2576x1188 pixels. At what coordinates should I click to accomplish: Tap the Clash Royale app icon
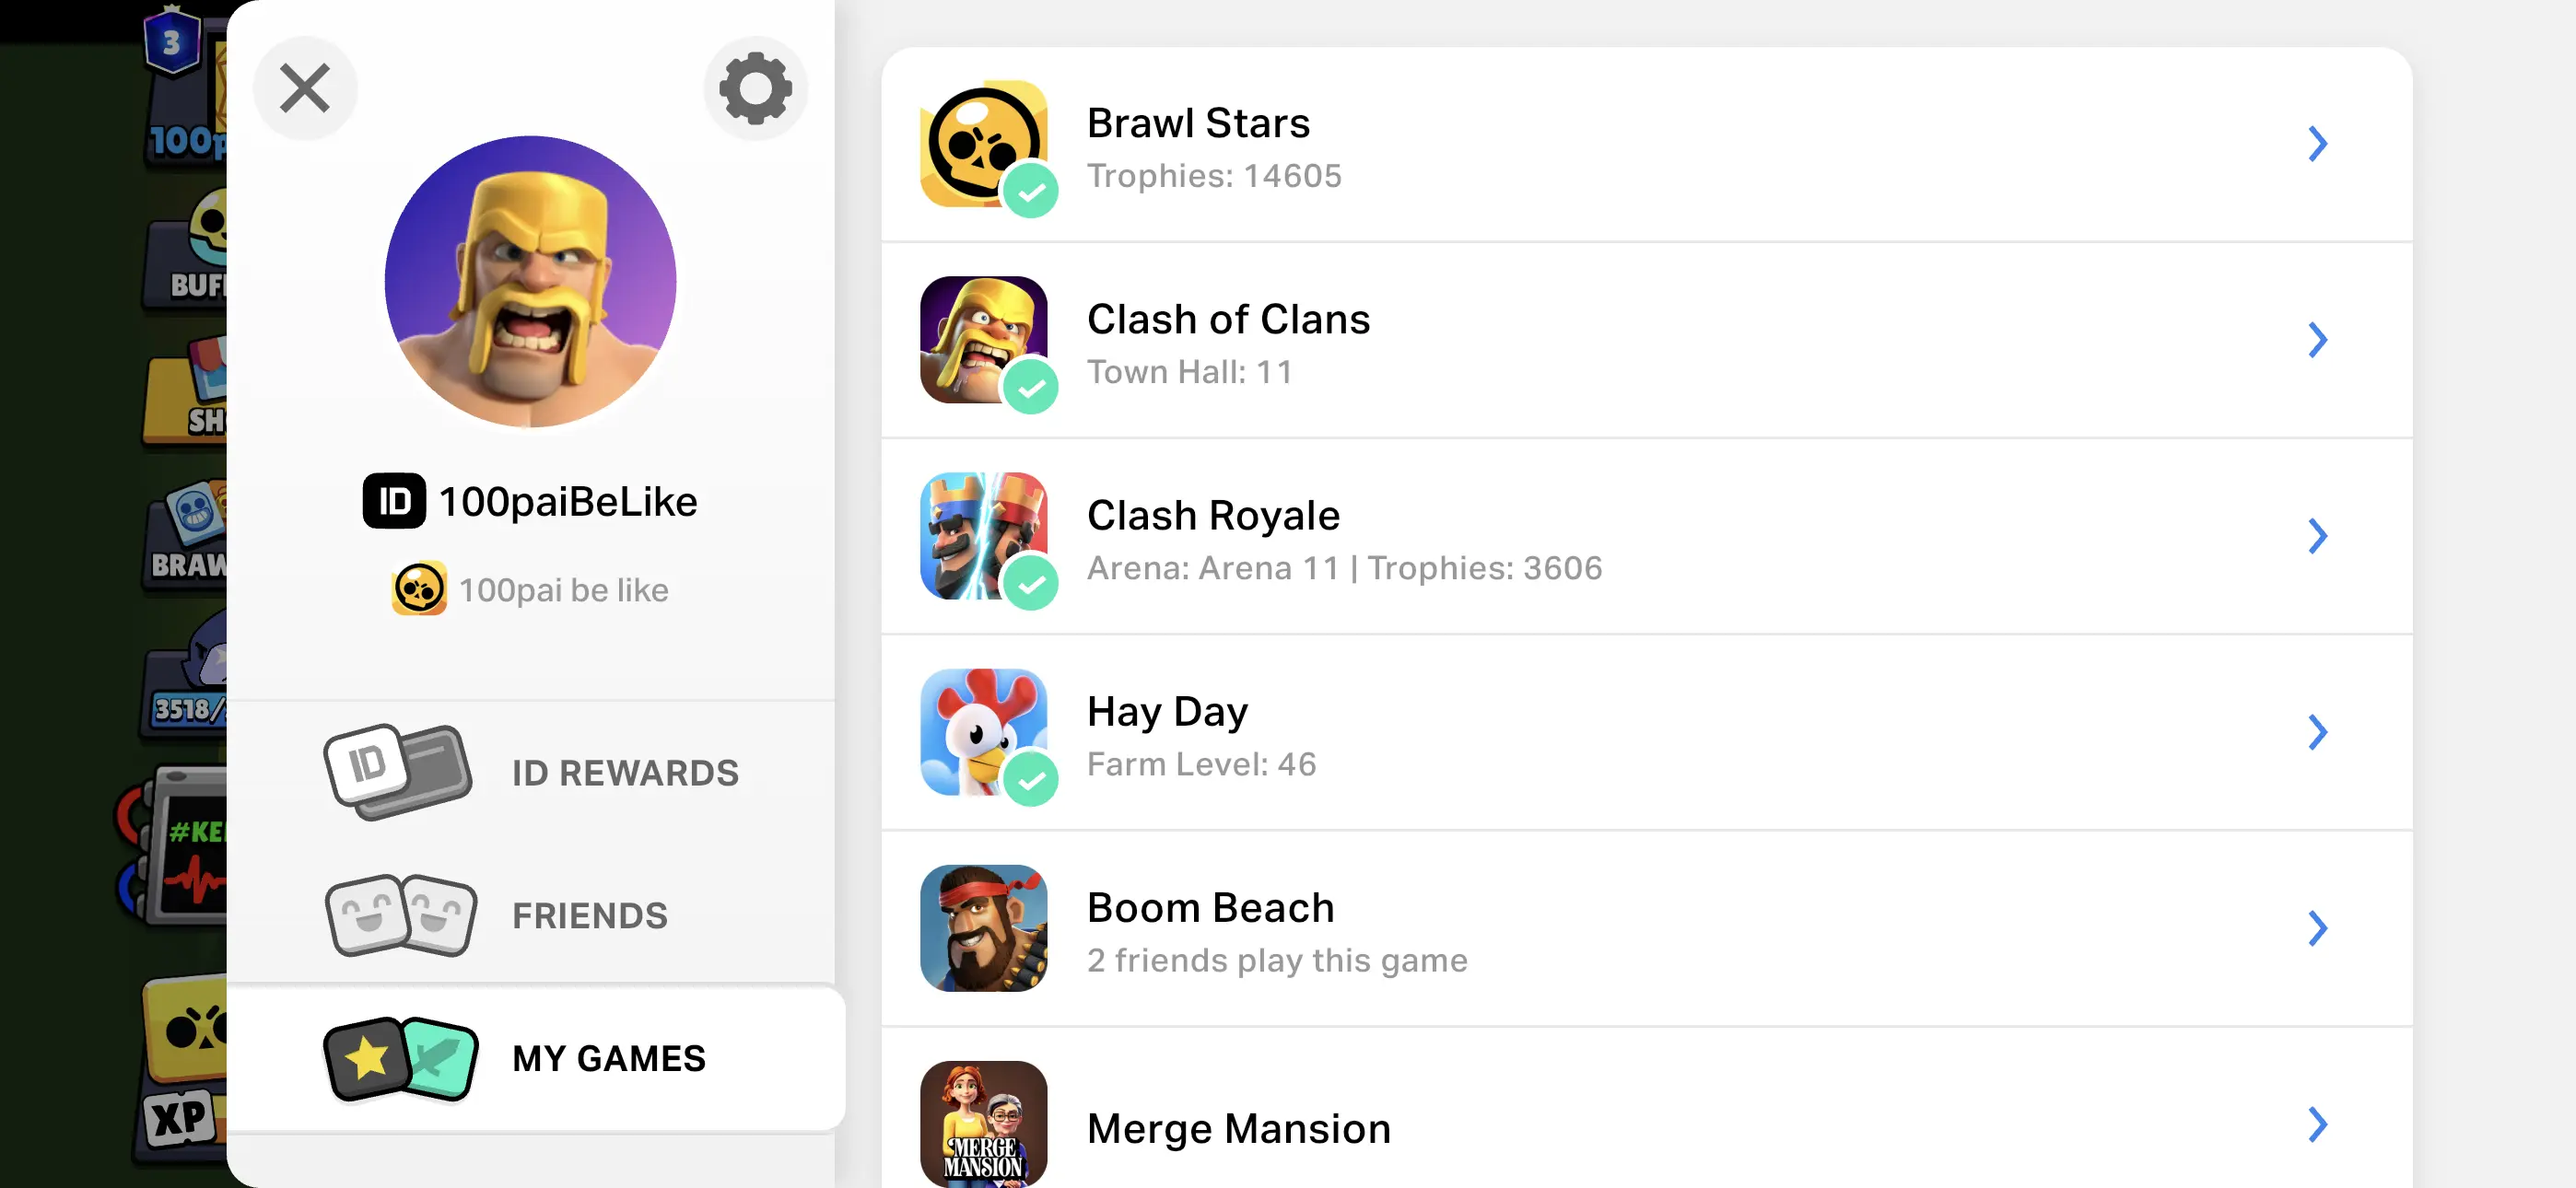[983, 536]
